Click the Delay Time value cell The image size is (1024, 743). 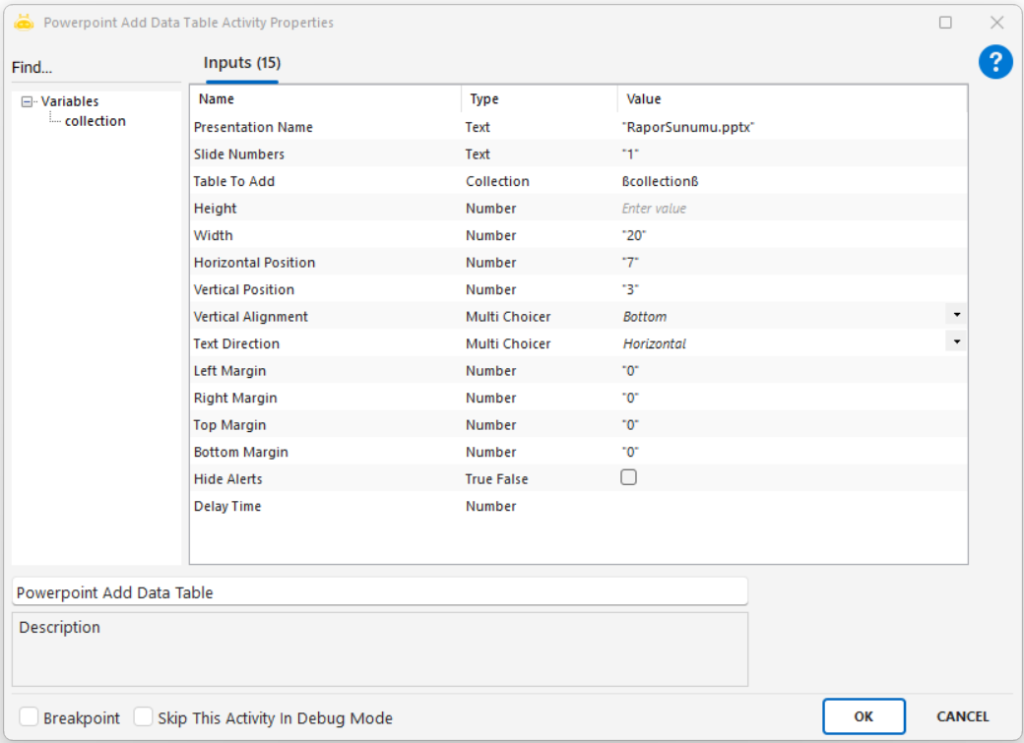[780, 506]
